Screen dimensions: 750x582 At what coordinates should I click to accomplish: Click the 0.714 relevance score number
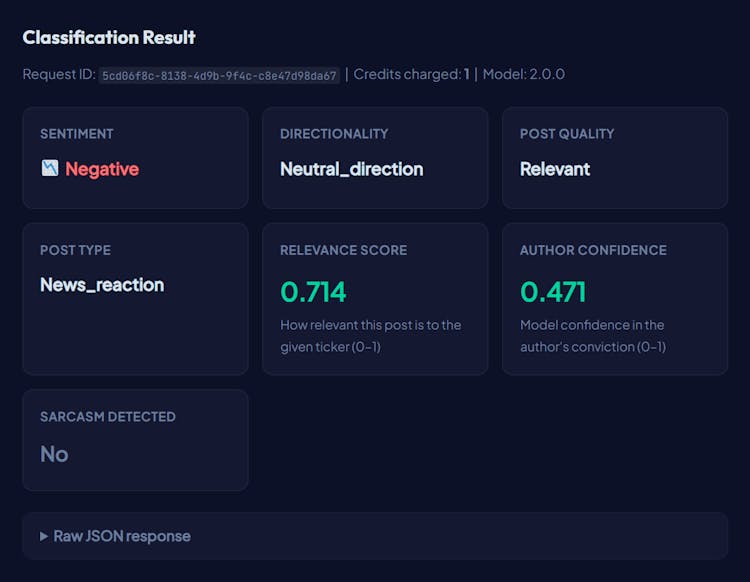(x=313, y=292)
